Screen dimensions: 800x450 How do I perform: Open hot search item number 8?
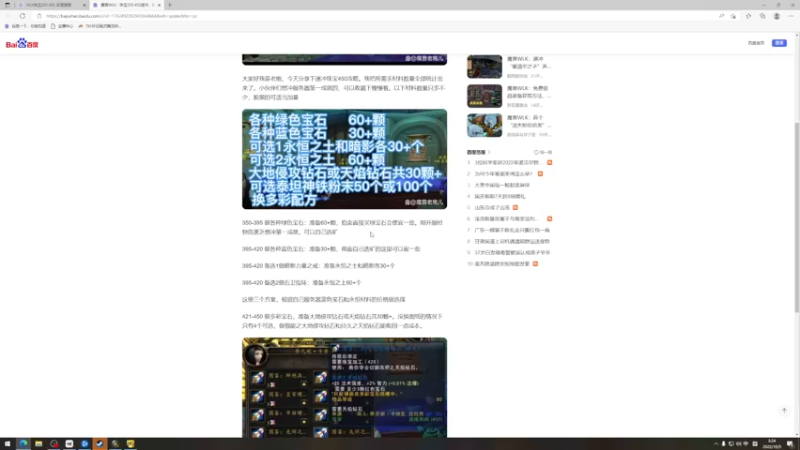click(x=512, y=241)
